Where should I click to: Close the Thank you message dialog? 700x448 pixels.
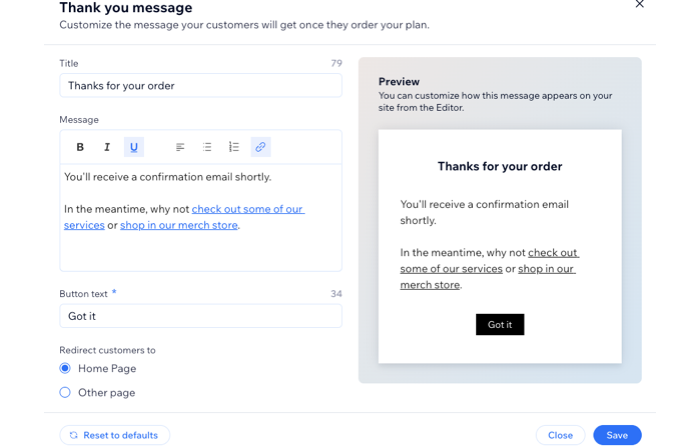(639, 4)
